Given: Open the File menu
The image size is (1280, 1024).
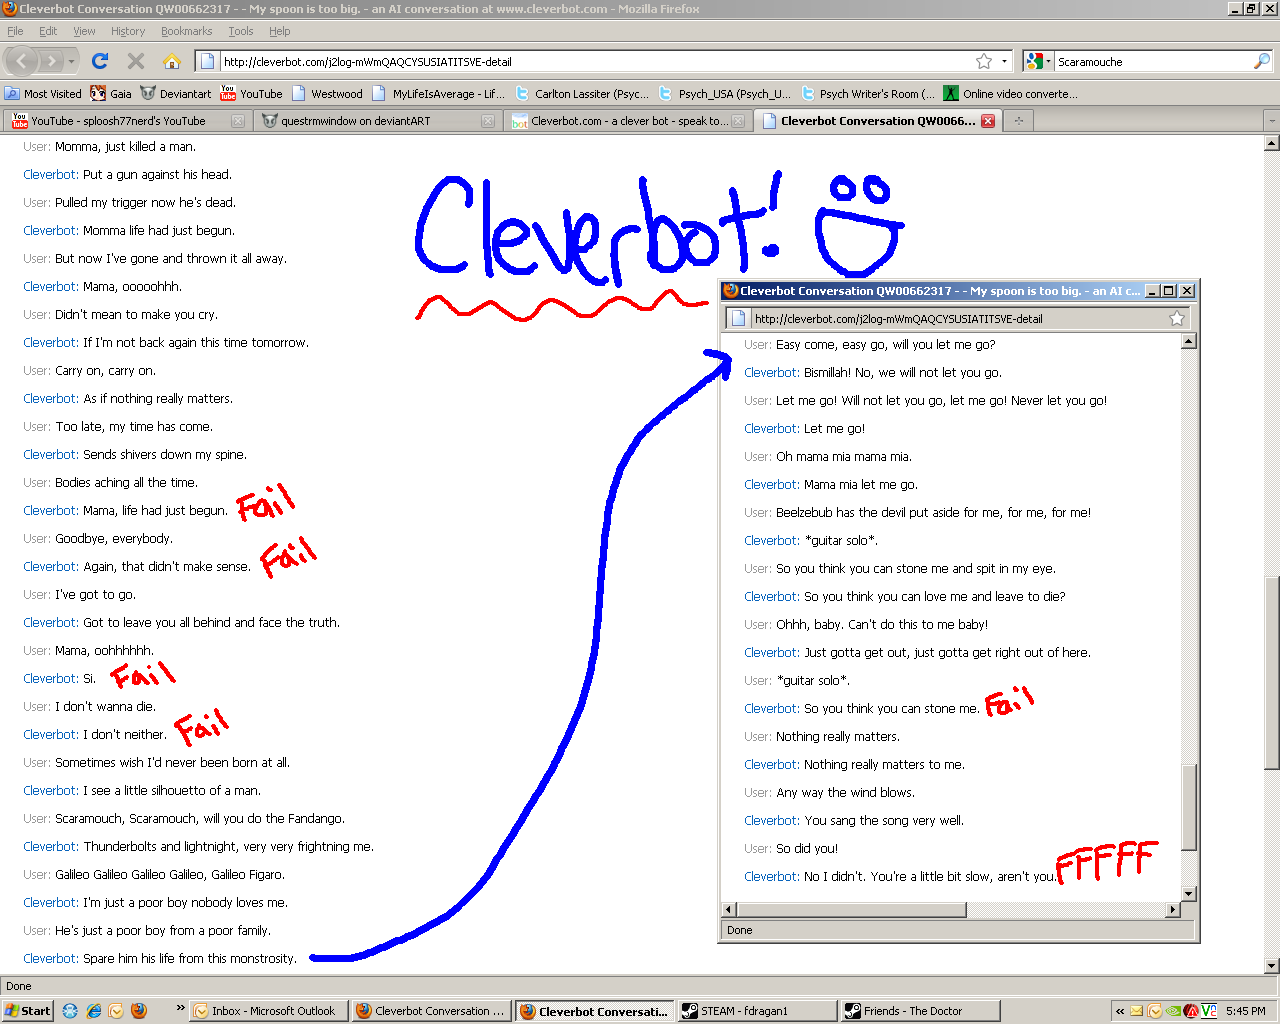Looking at the screenshot, I should coord(15,31).
